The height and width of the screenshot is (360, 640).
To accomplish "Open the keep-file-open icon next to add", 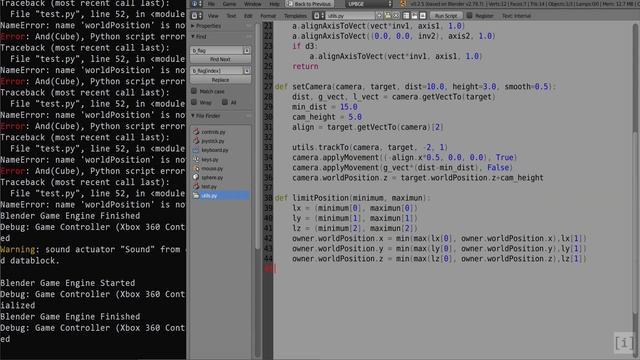I will (x=388, y=16).
